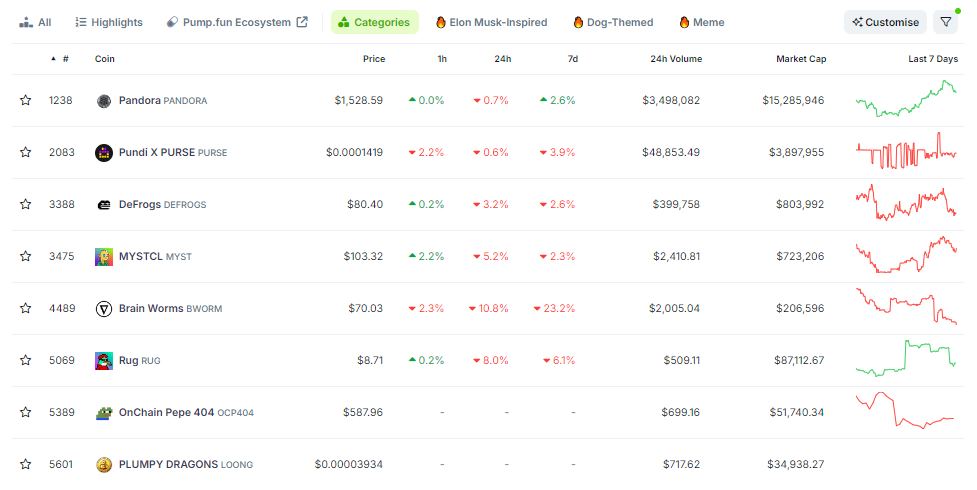977x490 pixels.
Task: Click the Pundi X PURSE coin icon
Action: [103, 152]
